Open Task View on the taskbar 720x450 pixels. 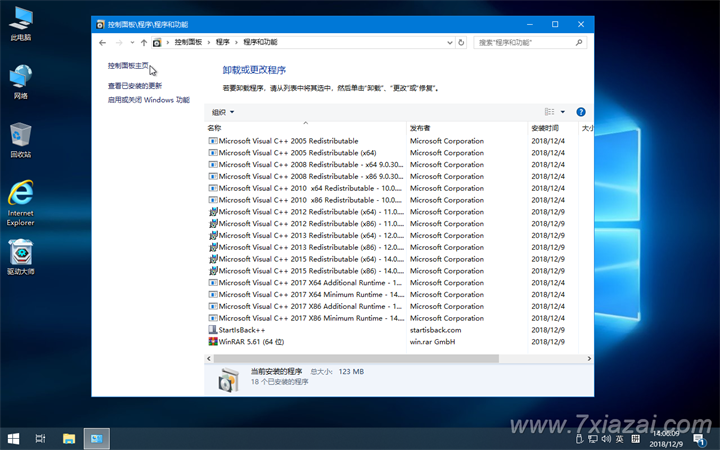point(40,439)
